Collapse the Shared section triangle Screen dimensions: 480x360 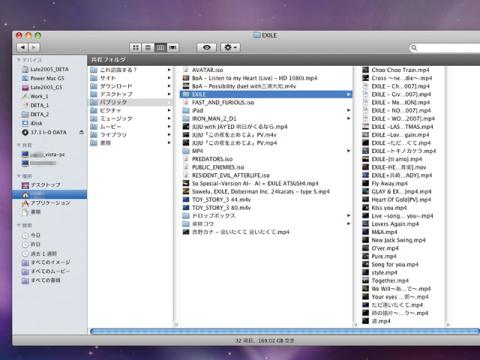[x=19, y=145]
